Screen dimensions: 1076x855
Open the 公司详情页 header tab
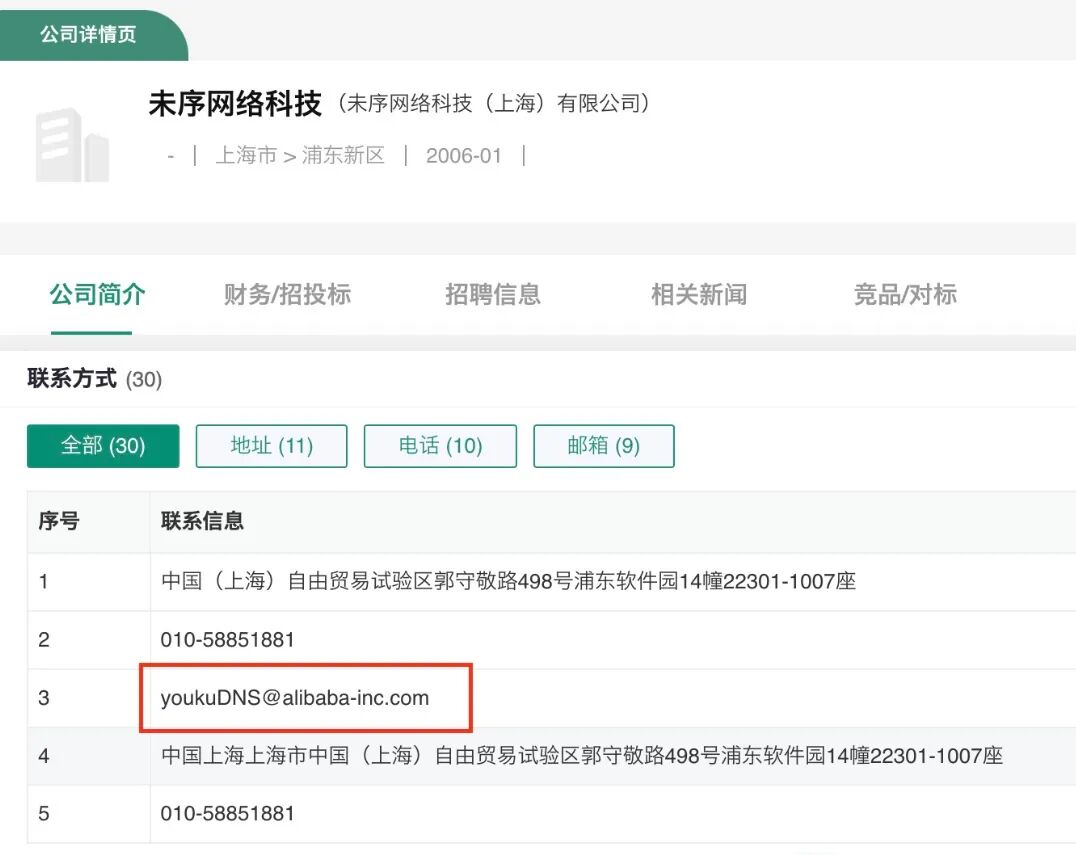click(x=88, y=35)
